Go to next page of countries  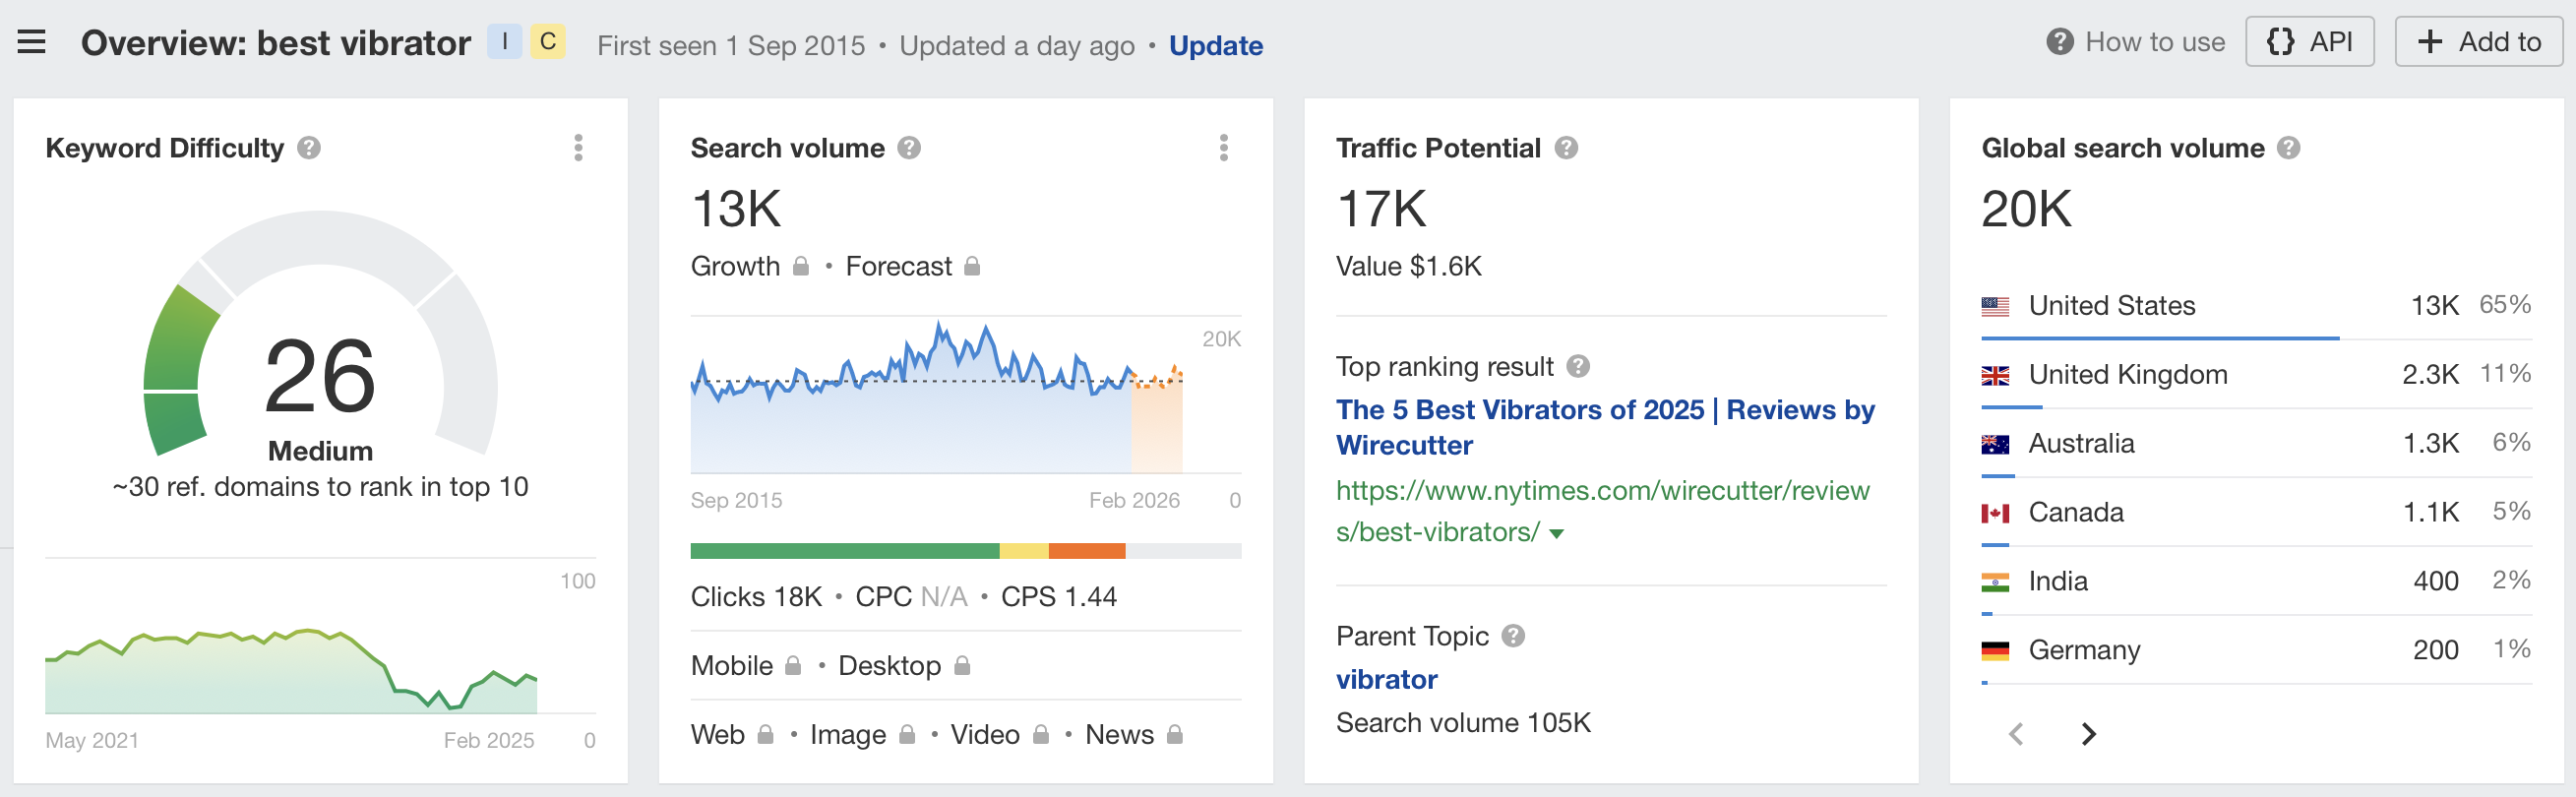pyautogui.click(x=2088, y=734)
